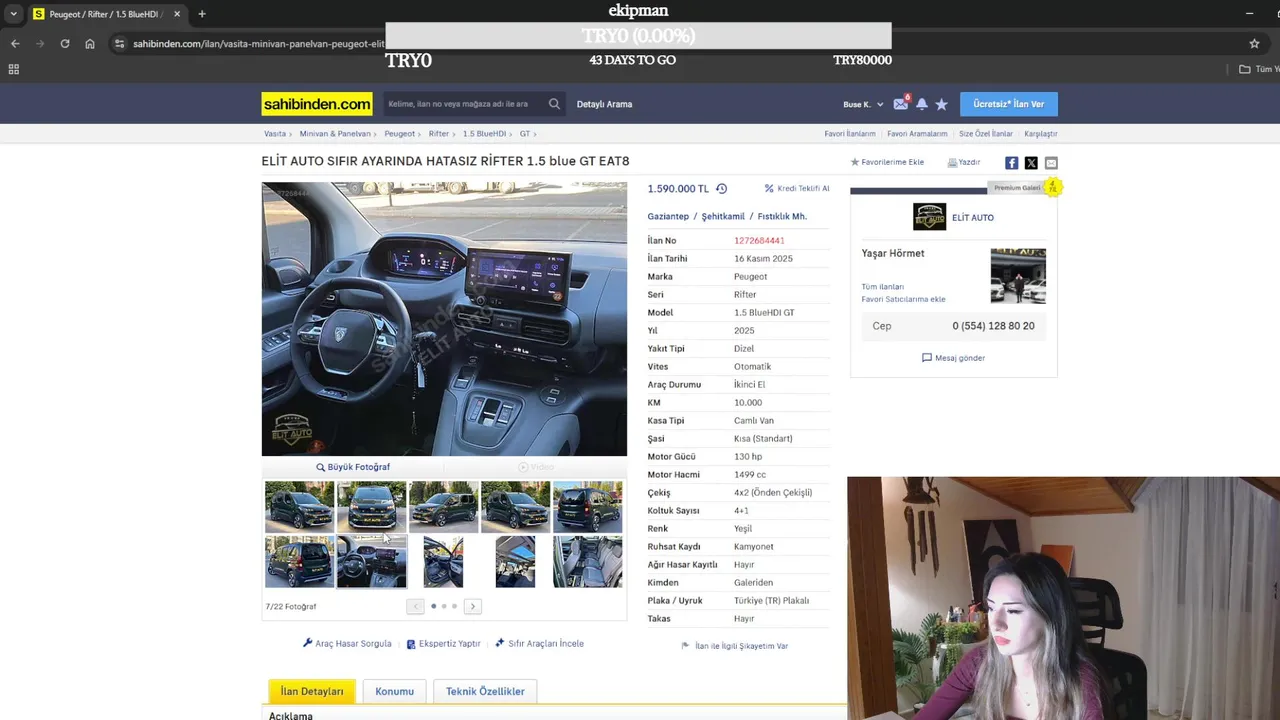Select the rear seats interior thumbnail
Screen dimensions: 1280x720
tap(587, 561)
